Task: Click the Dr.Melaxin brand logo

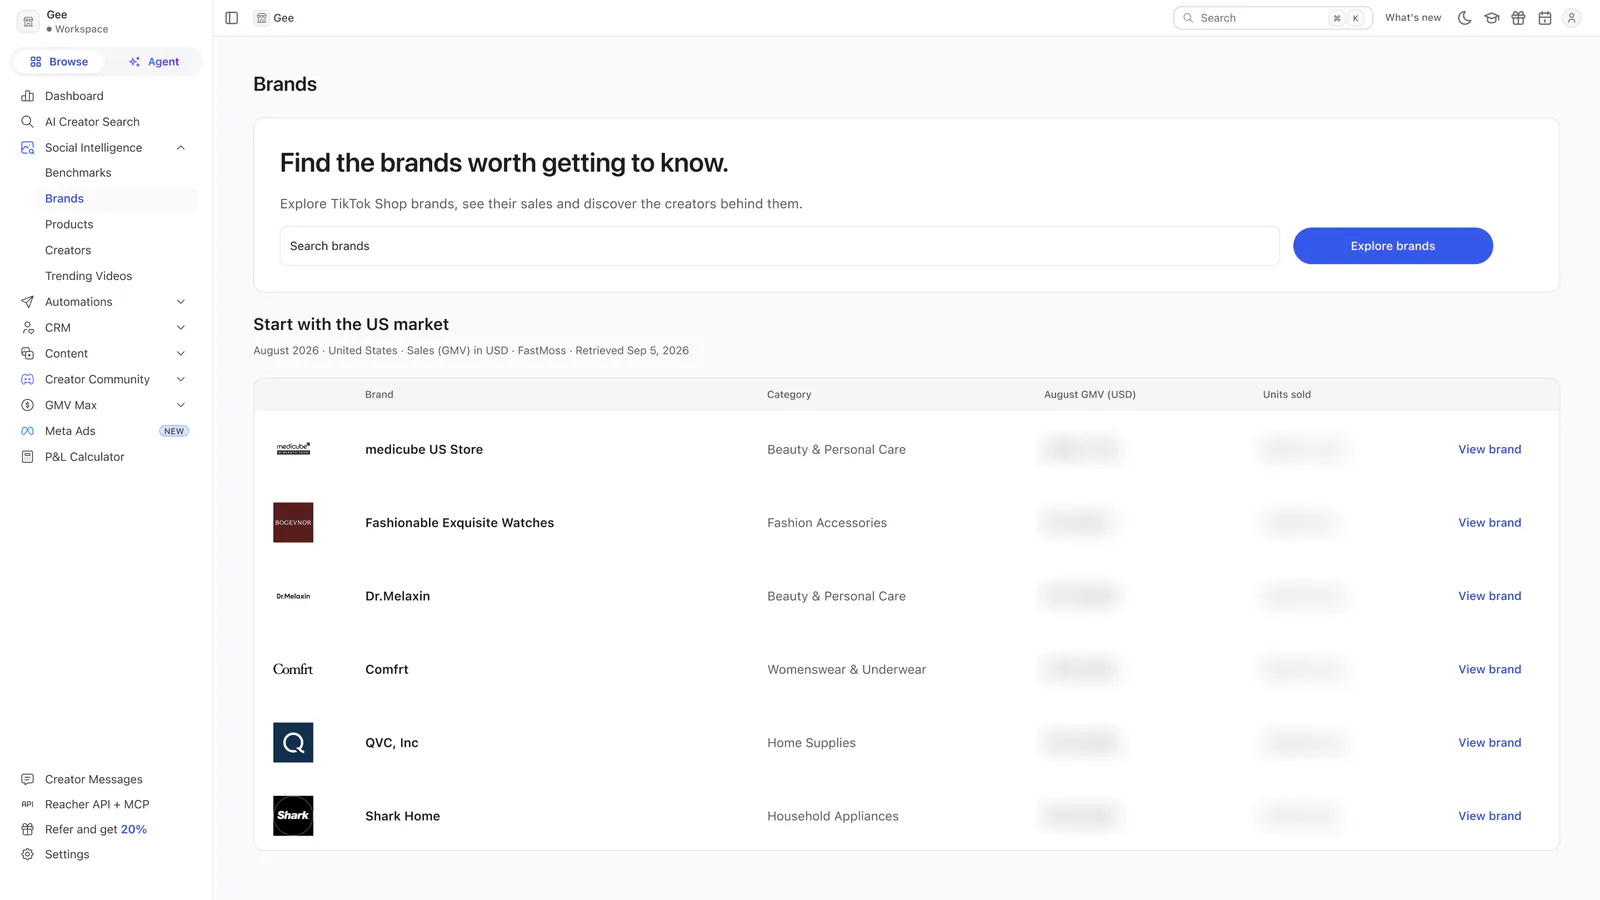Action: (293, 596)
